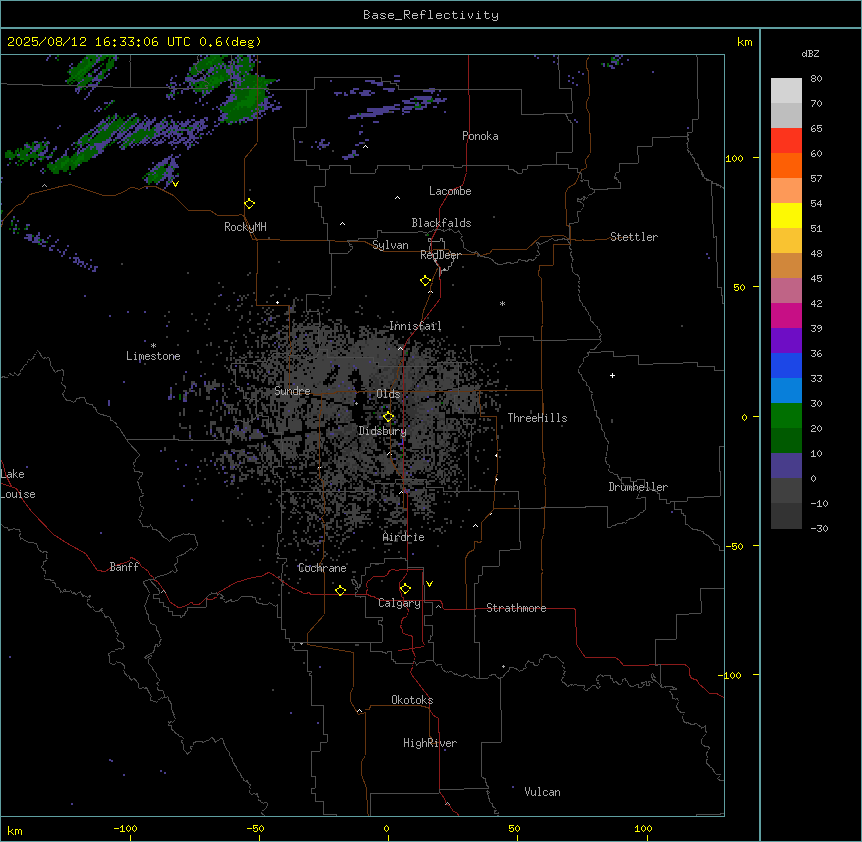Click the yellow V marker northeast of Calgary
Screen dimensions: 862x842
[x=429, y=584]
